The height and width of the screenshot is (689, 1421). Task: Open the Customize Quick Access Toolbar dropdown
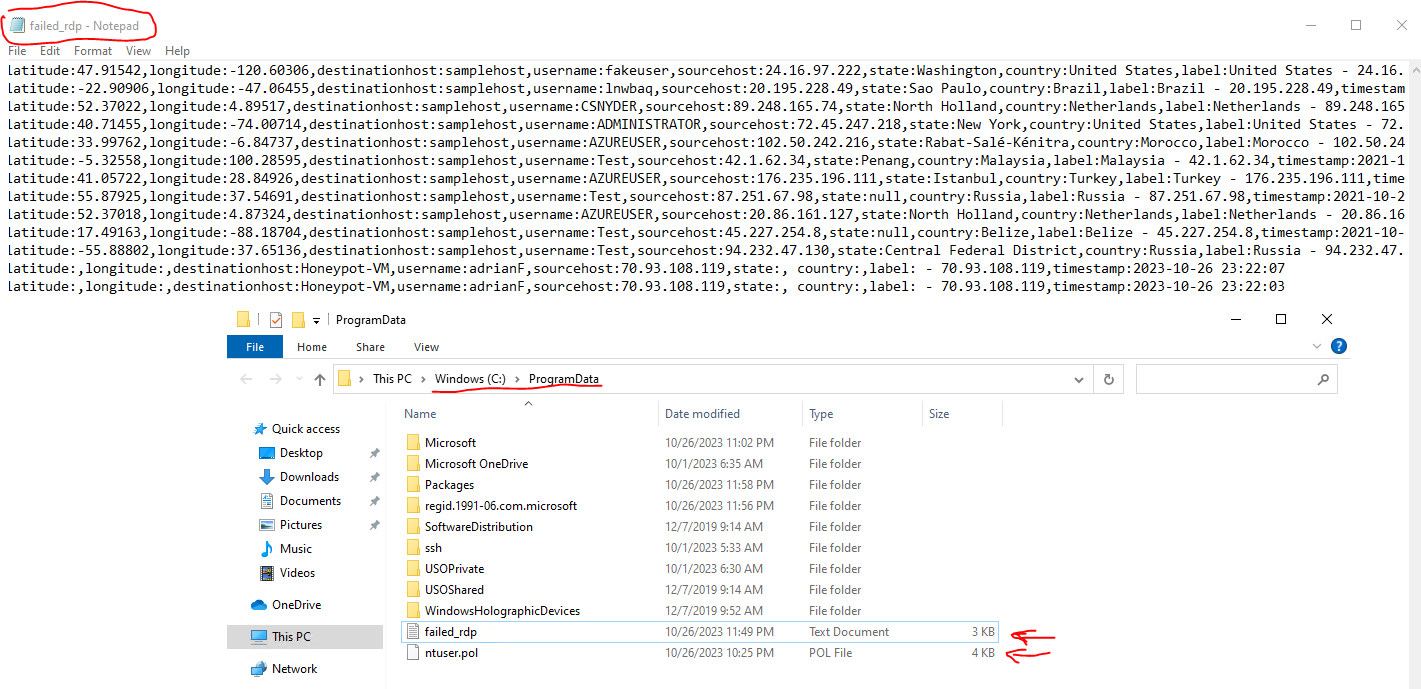coord(317,320)
